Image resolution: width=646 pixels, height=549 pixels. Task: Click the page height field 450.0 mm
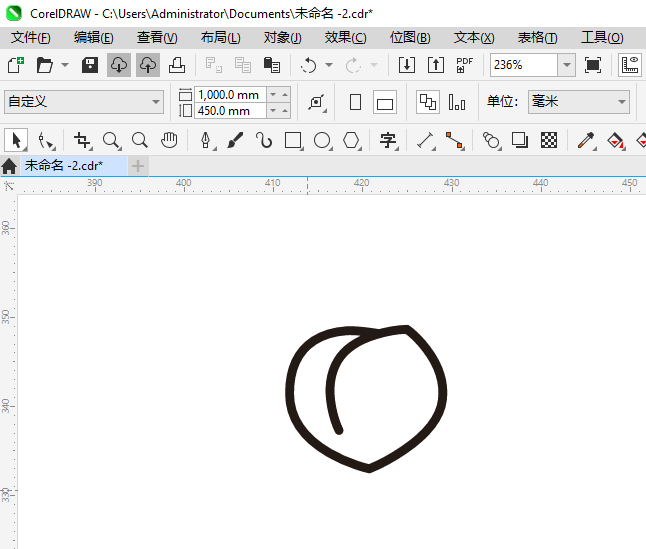[x=230, y=111]
